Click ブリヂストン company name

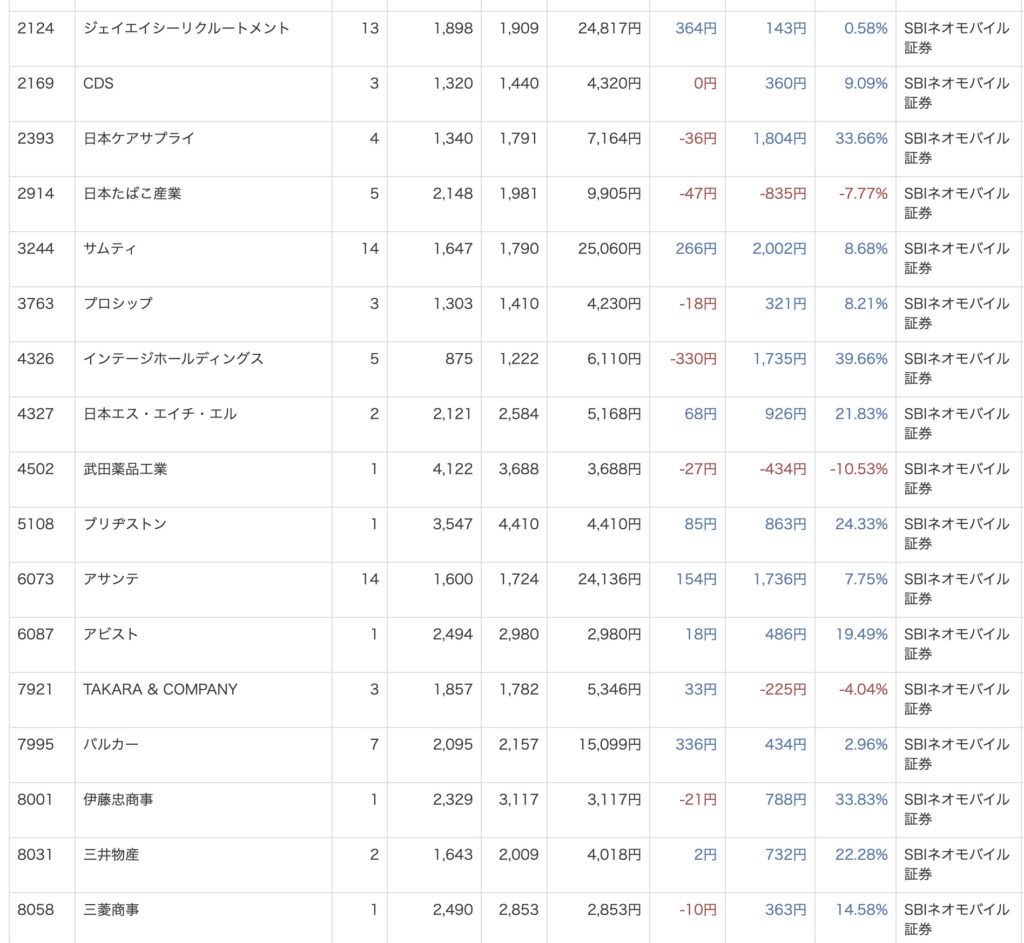125,524
